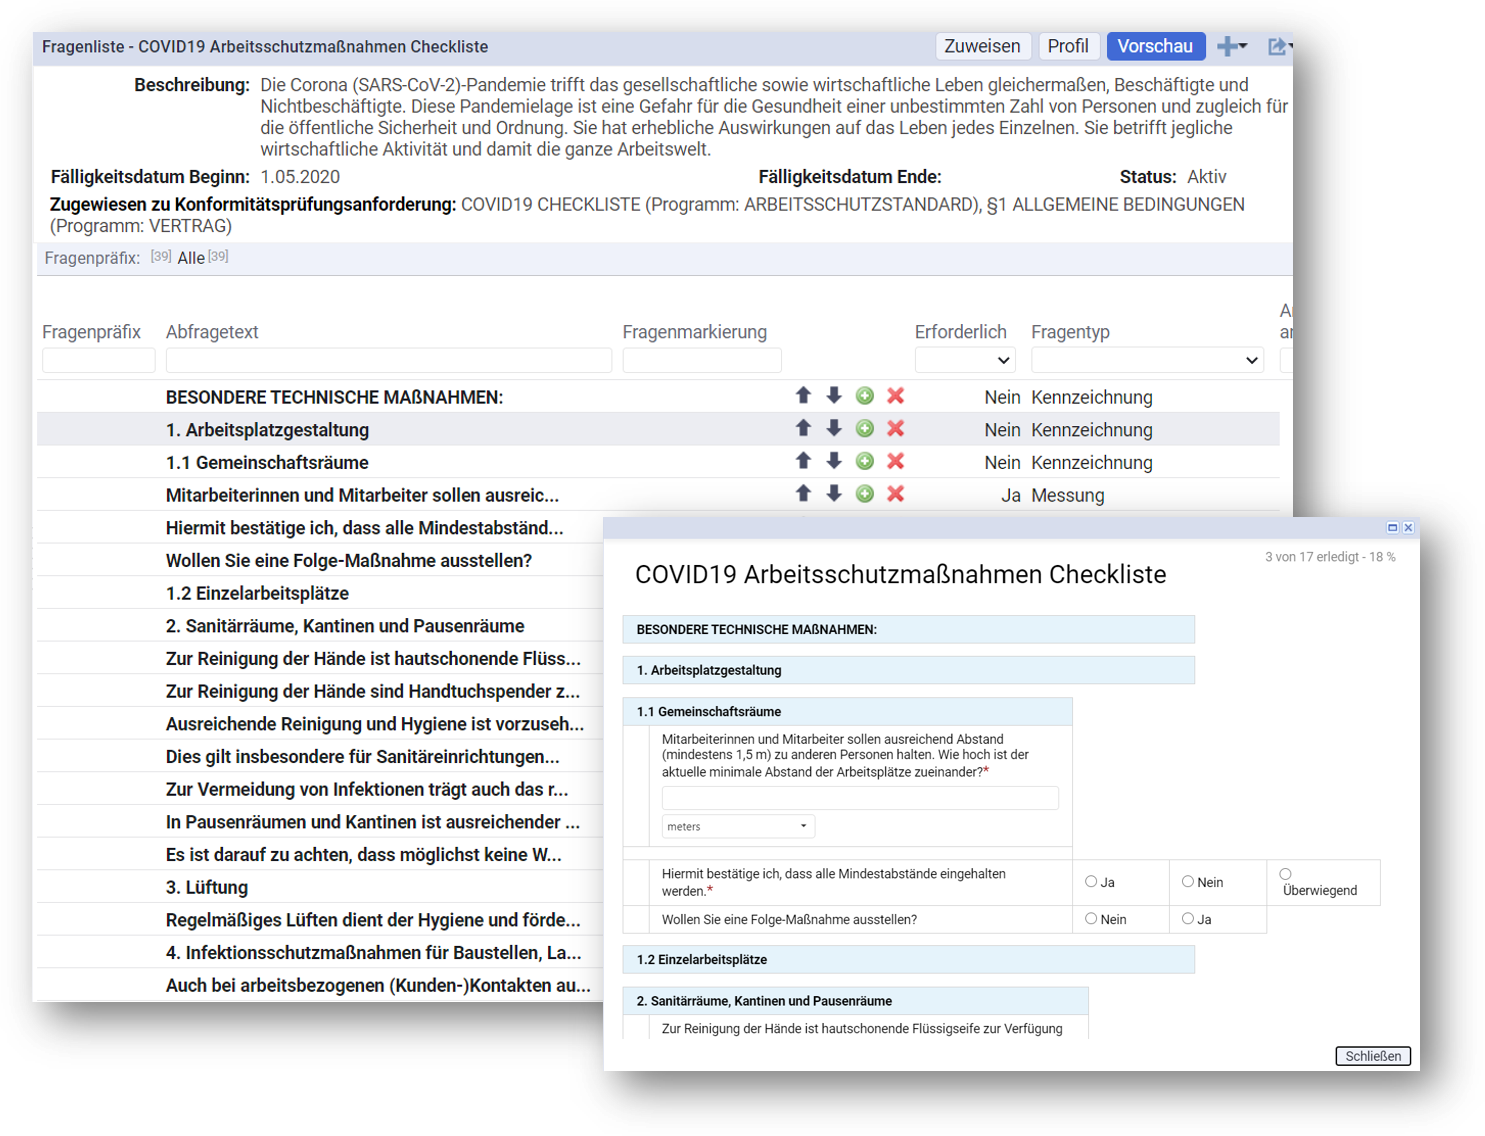Move down the 1. Arbeitsplatzgestaltung row
Viewport: 1485px width, 1136px height.
pyautogui.click(x=834, y=429)
